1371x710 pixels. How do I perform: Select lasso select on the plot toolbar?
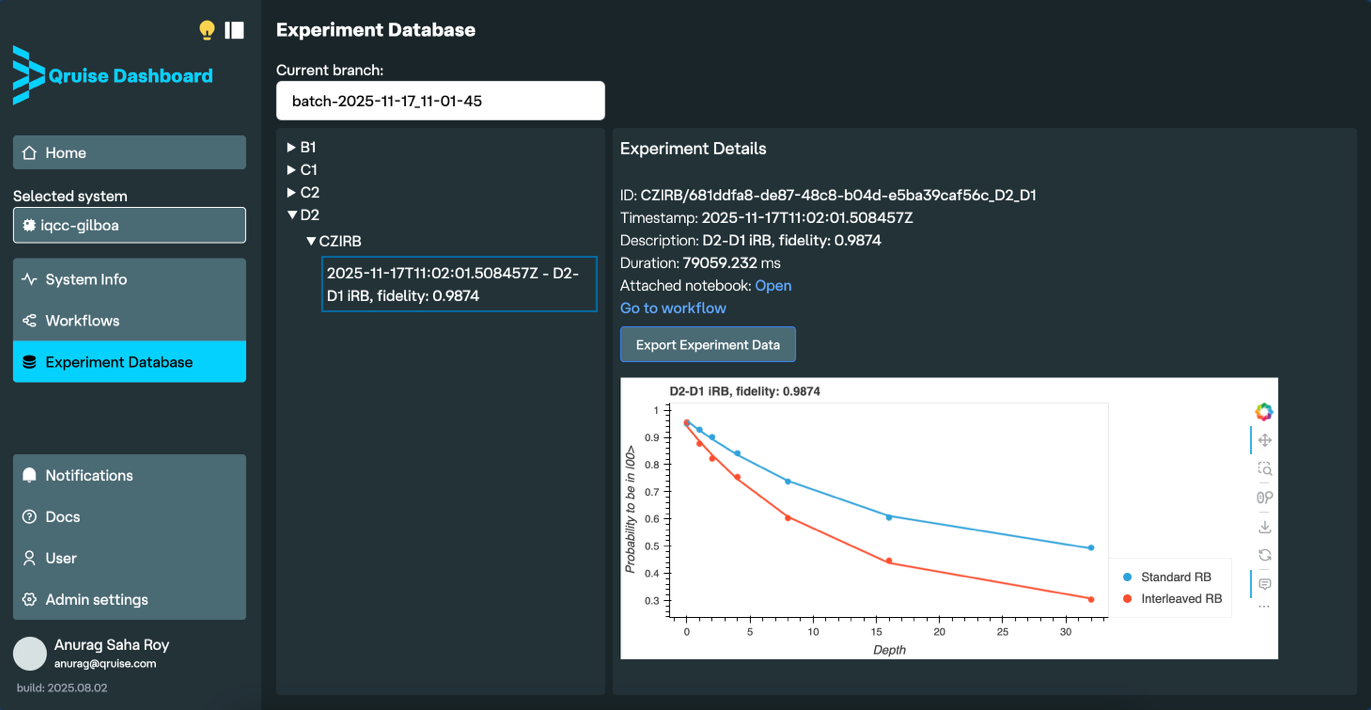[1264, 497]
